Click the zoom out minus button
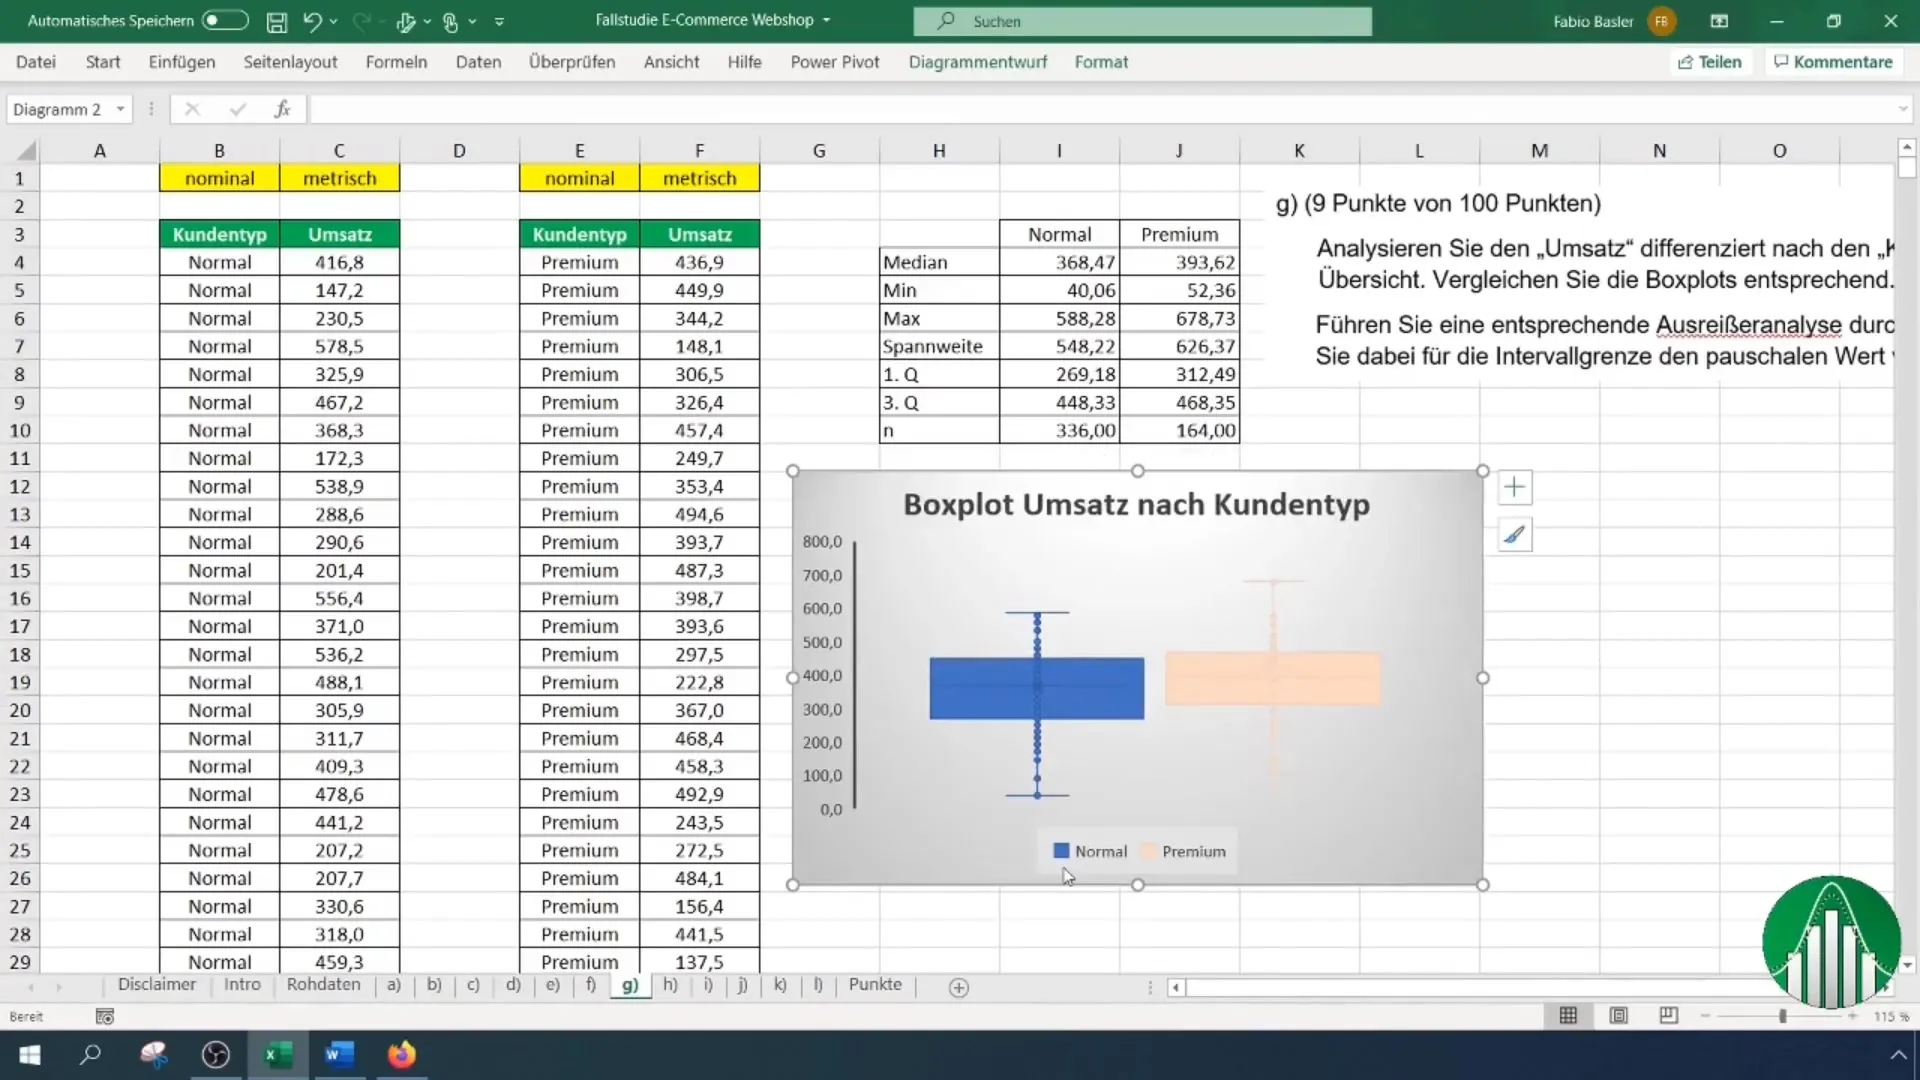 pyautogui.click(x=1705, y=1016)
